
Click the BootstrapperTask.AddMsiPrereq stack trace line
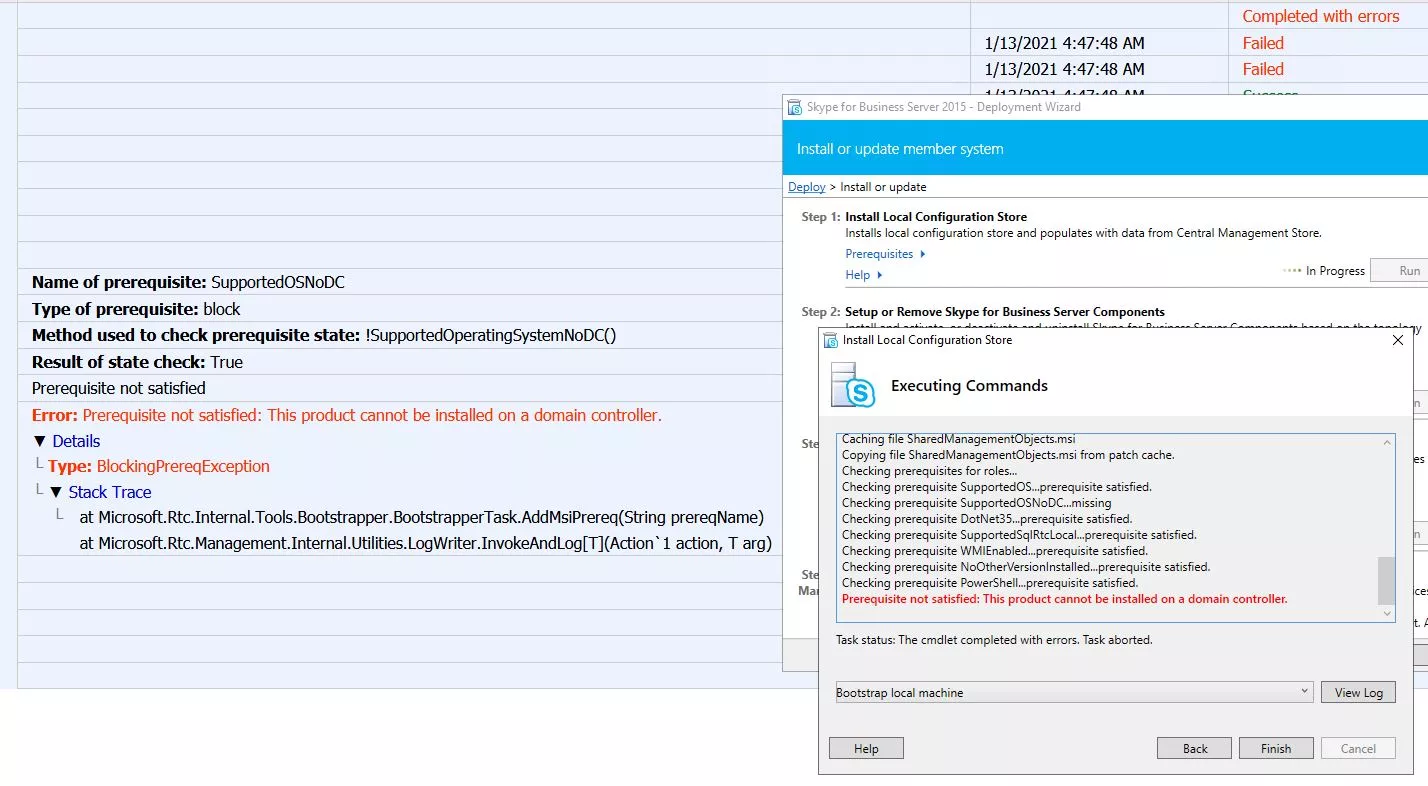pyautogui.click(x=421, y=517)
